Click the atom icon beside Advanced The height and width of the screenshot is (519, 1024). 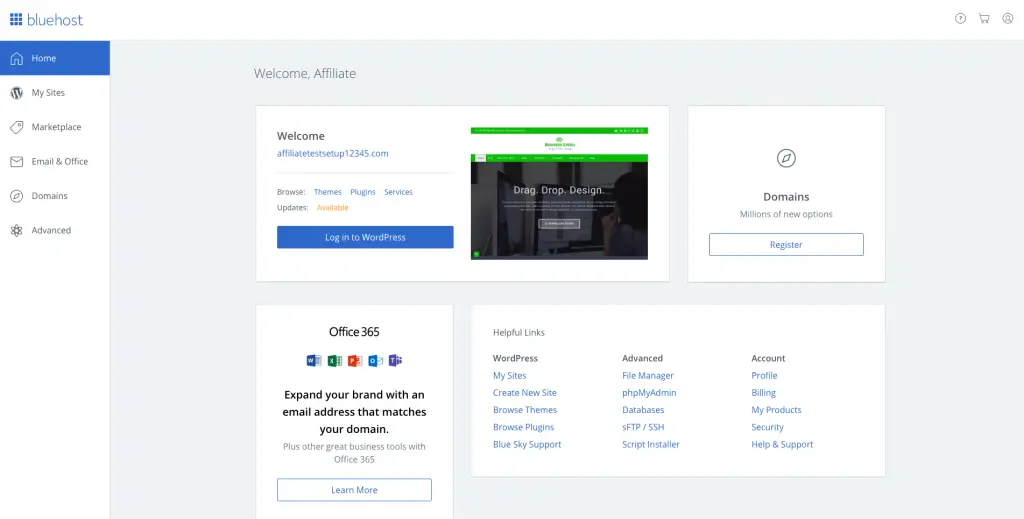[x=17, y=230]
